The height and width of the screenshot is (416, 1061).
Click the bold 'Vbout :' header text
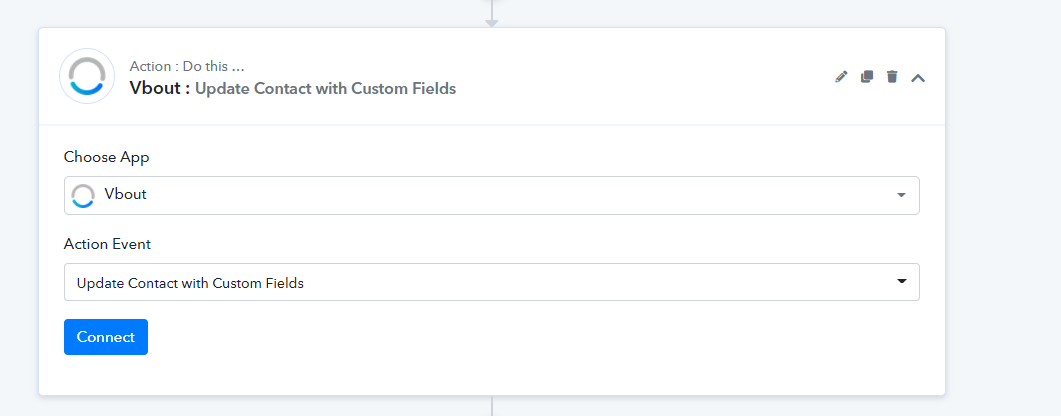160,89
